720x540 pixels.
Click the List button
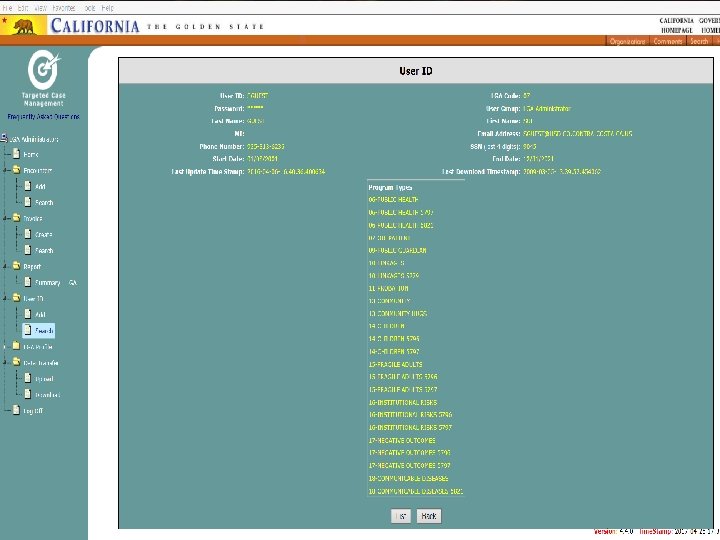[x=401, y=516]
